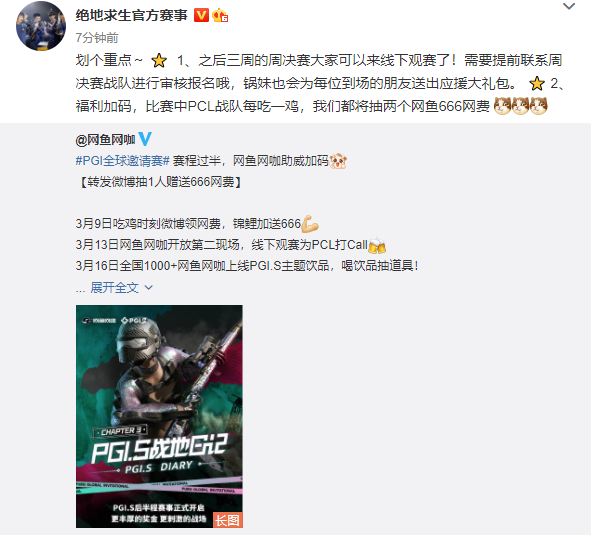Open the @网鱼网咖 reposted account link
591x535 pixels.
tap(105, 140)
